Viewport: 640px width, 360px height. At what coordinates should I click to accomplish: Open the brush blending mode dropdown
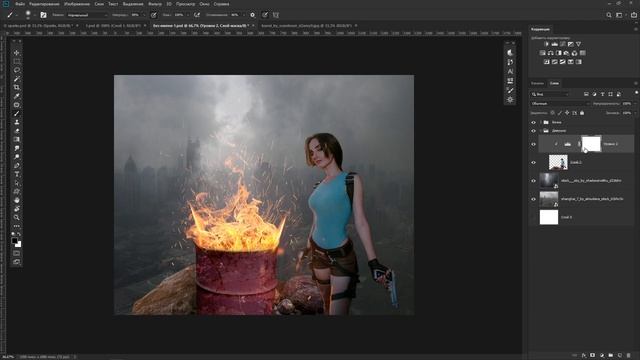[87, 15]
